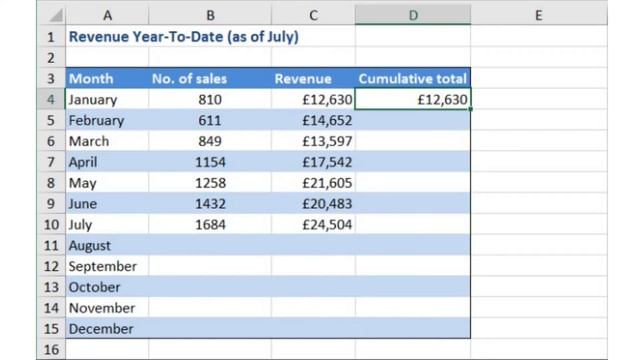Select row 15 header
640x360 pixels.
click(51, 328)
